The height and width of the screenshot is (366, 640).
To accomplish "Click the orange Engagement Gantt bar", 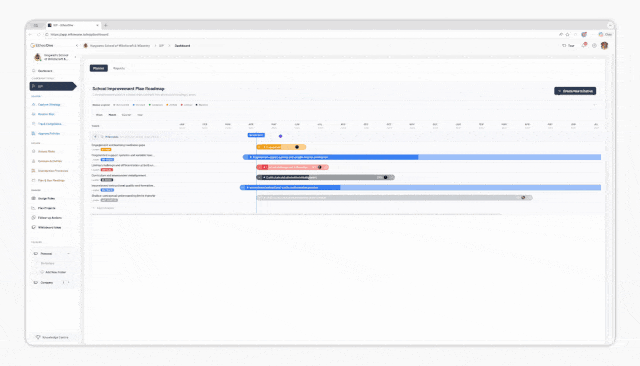I will tap(281, 147).
